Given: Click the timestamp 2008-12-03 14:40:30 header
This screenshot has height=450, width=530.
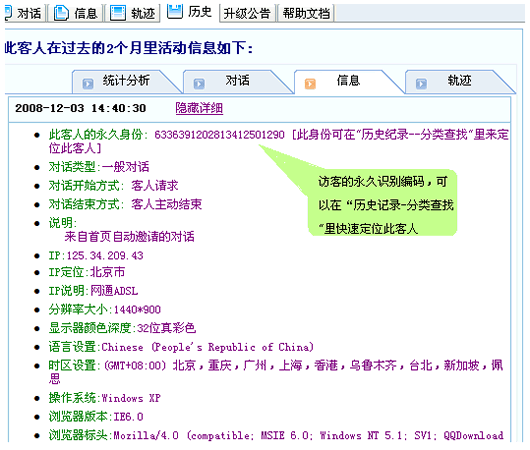Looking at the screenshot, I should [80, 108].
